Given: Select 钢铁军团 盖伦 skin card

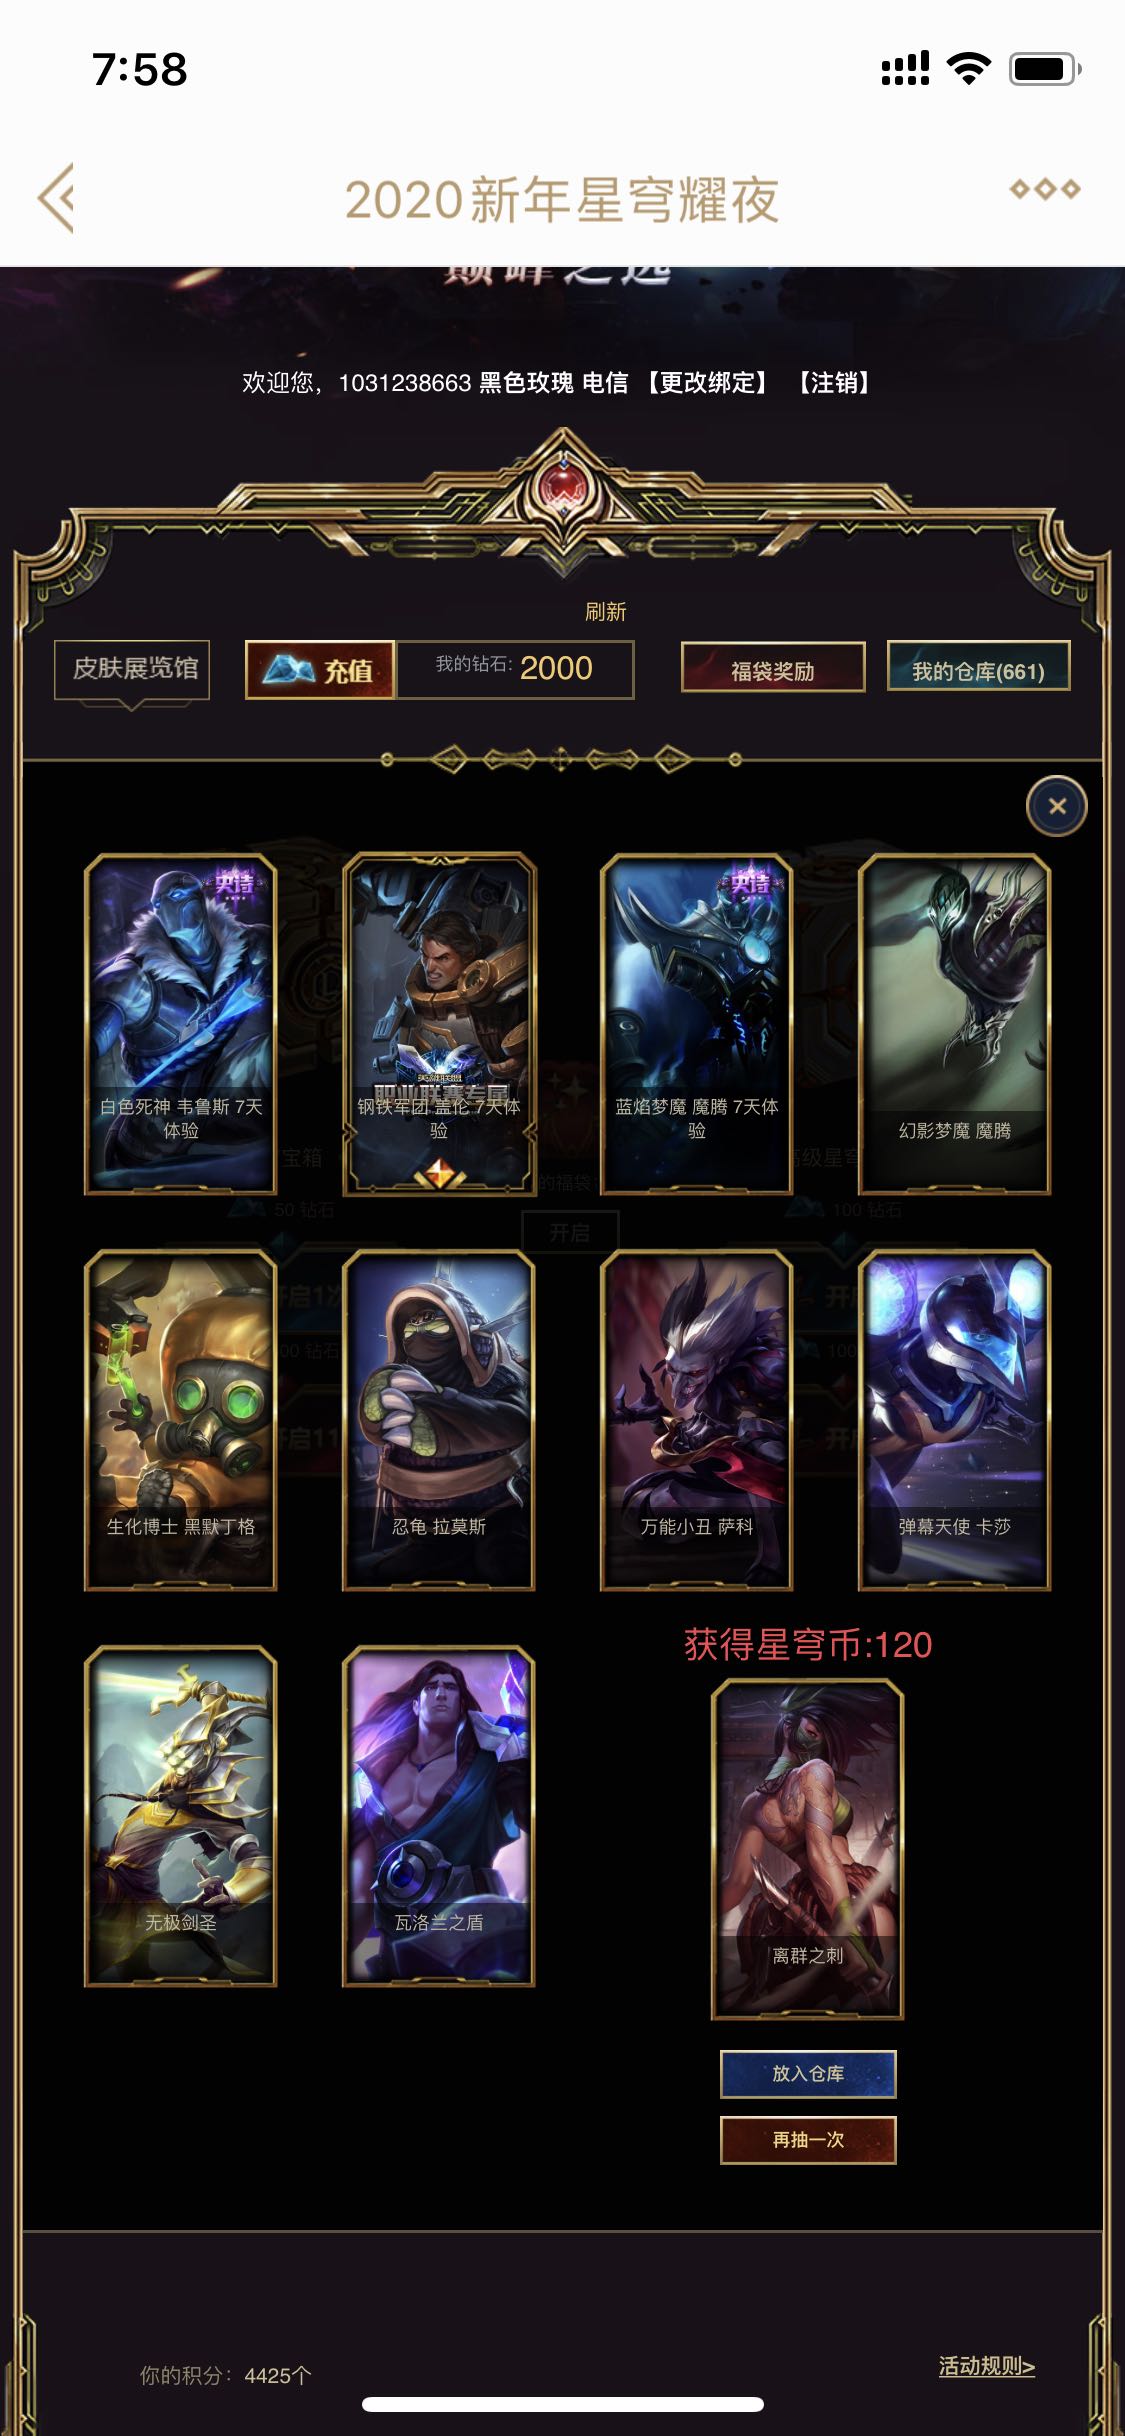Looking at the screenshot, I should tap(439, 1024).
